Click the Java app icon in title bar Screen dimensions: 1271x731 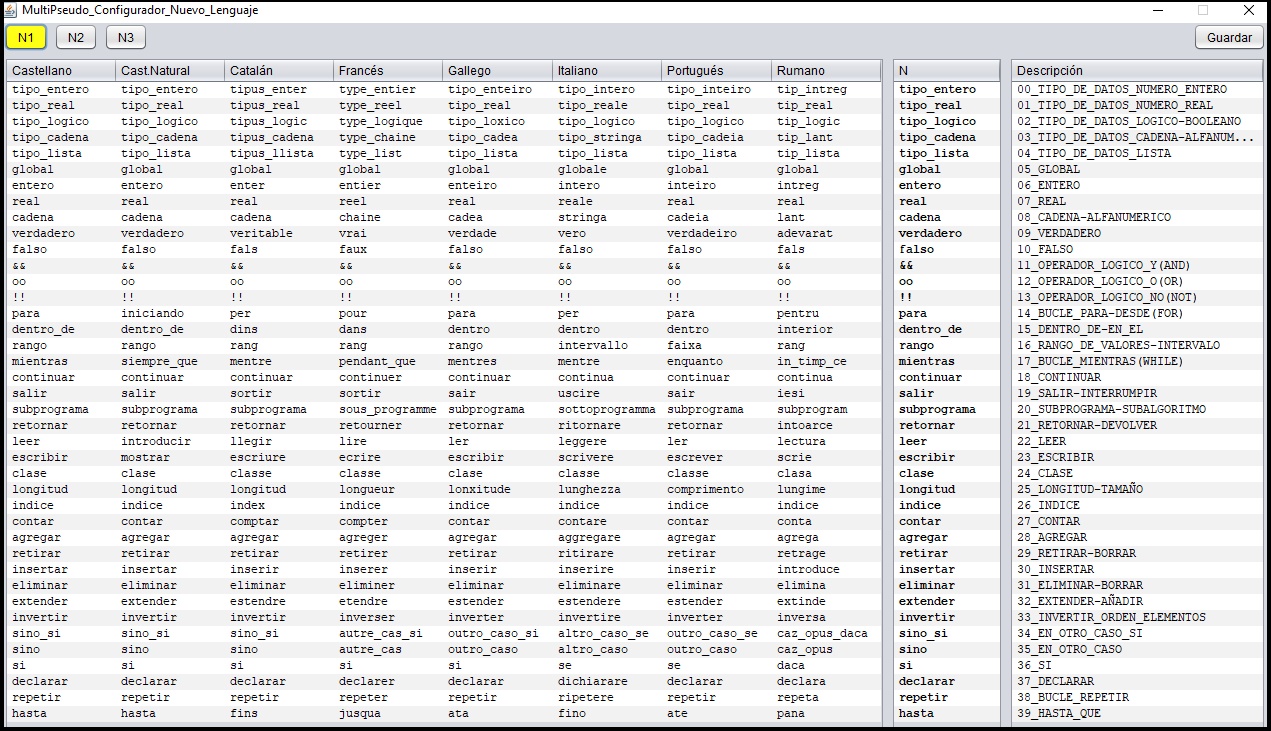[x=11, y=10]
